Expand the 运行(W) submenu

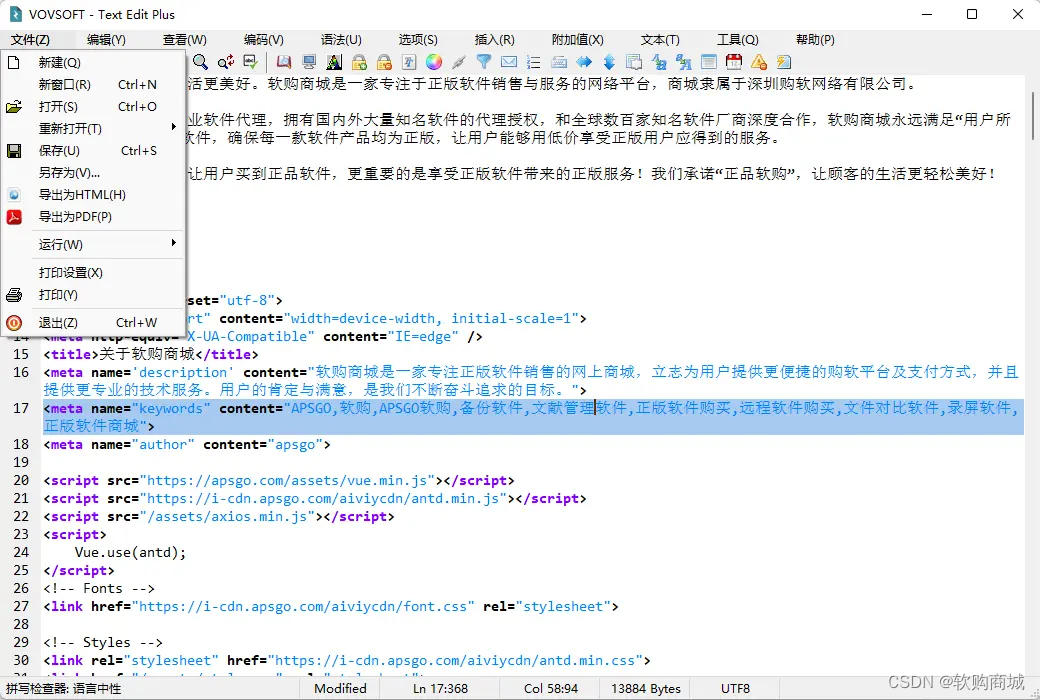pyautogui.click(x=93, y=244)
